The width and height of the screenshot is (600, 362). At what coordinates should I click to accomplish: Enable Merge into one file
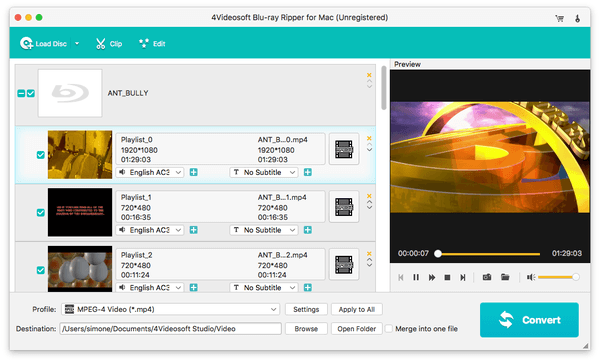[389, 329]
